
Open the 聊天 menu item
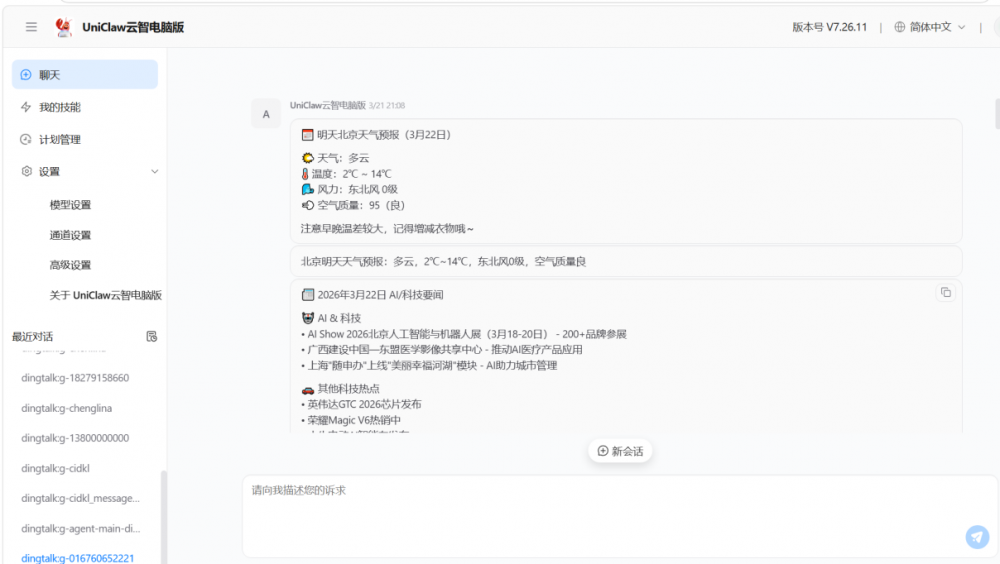84,75
